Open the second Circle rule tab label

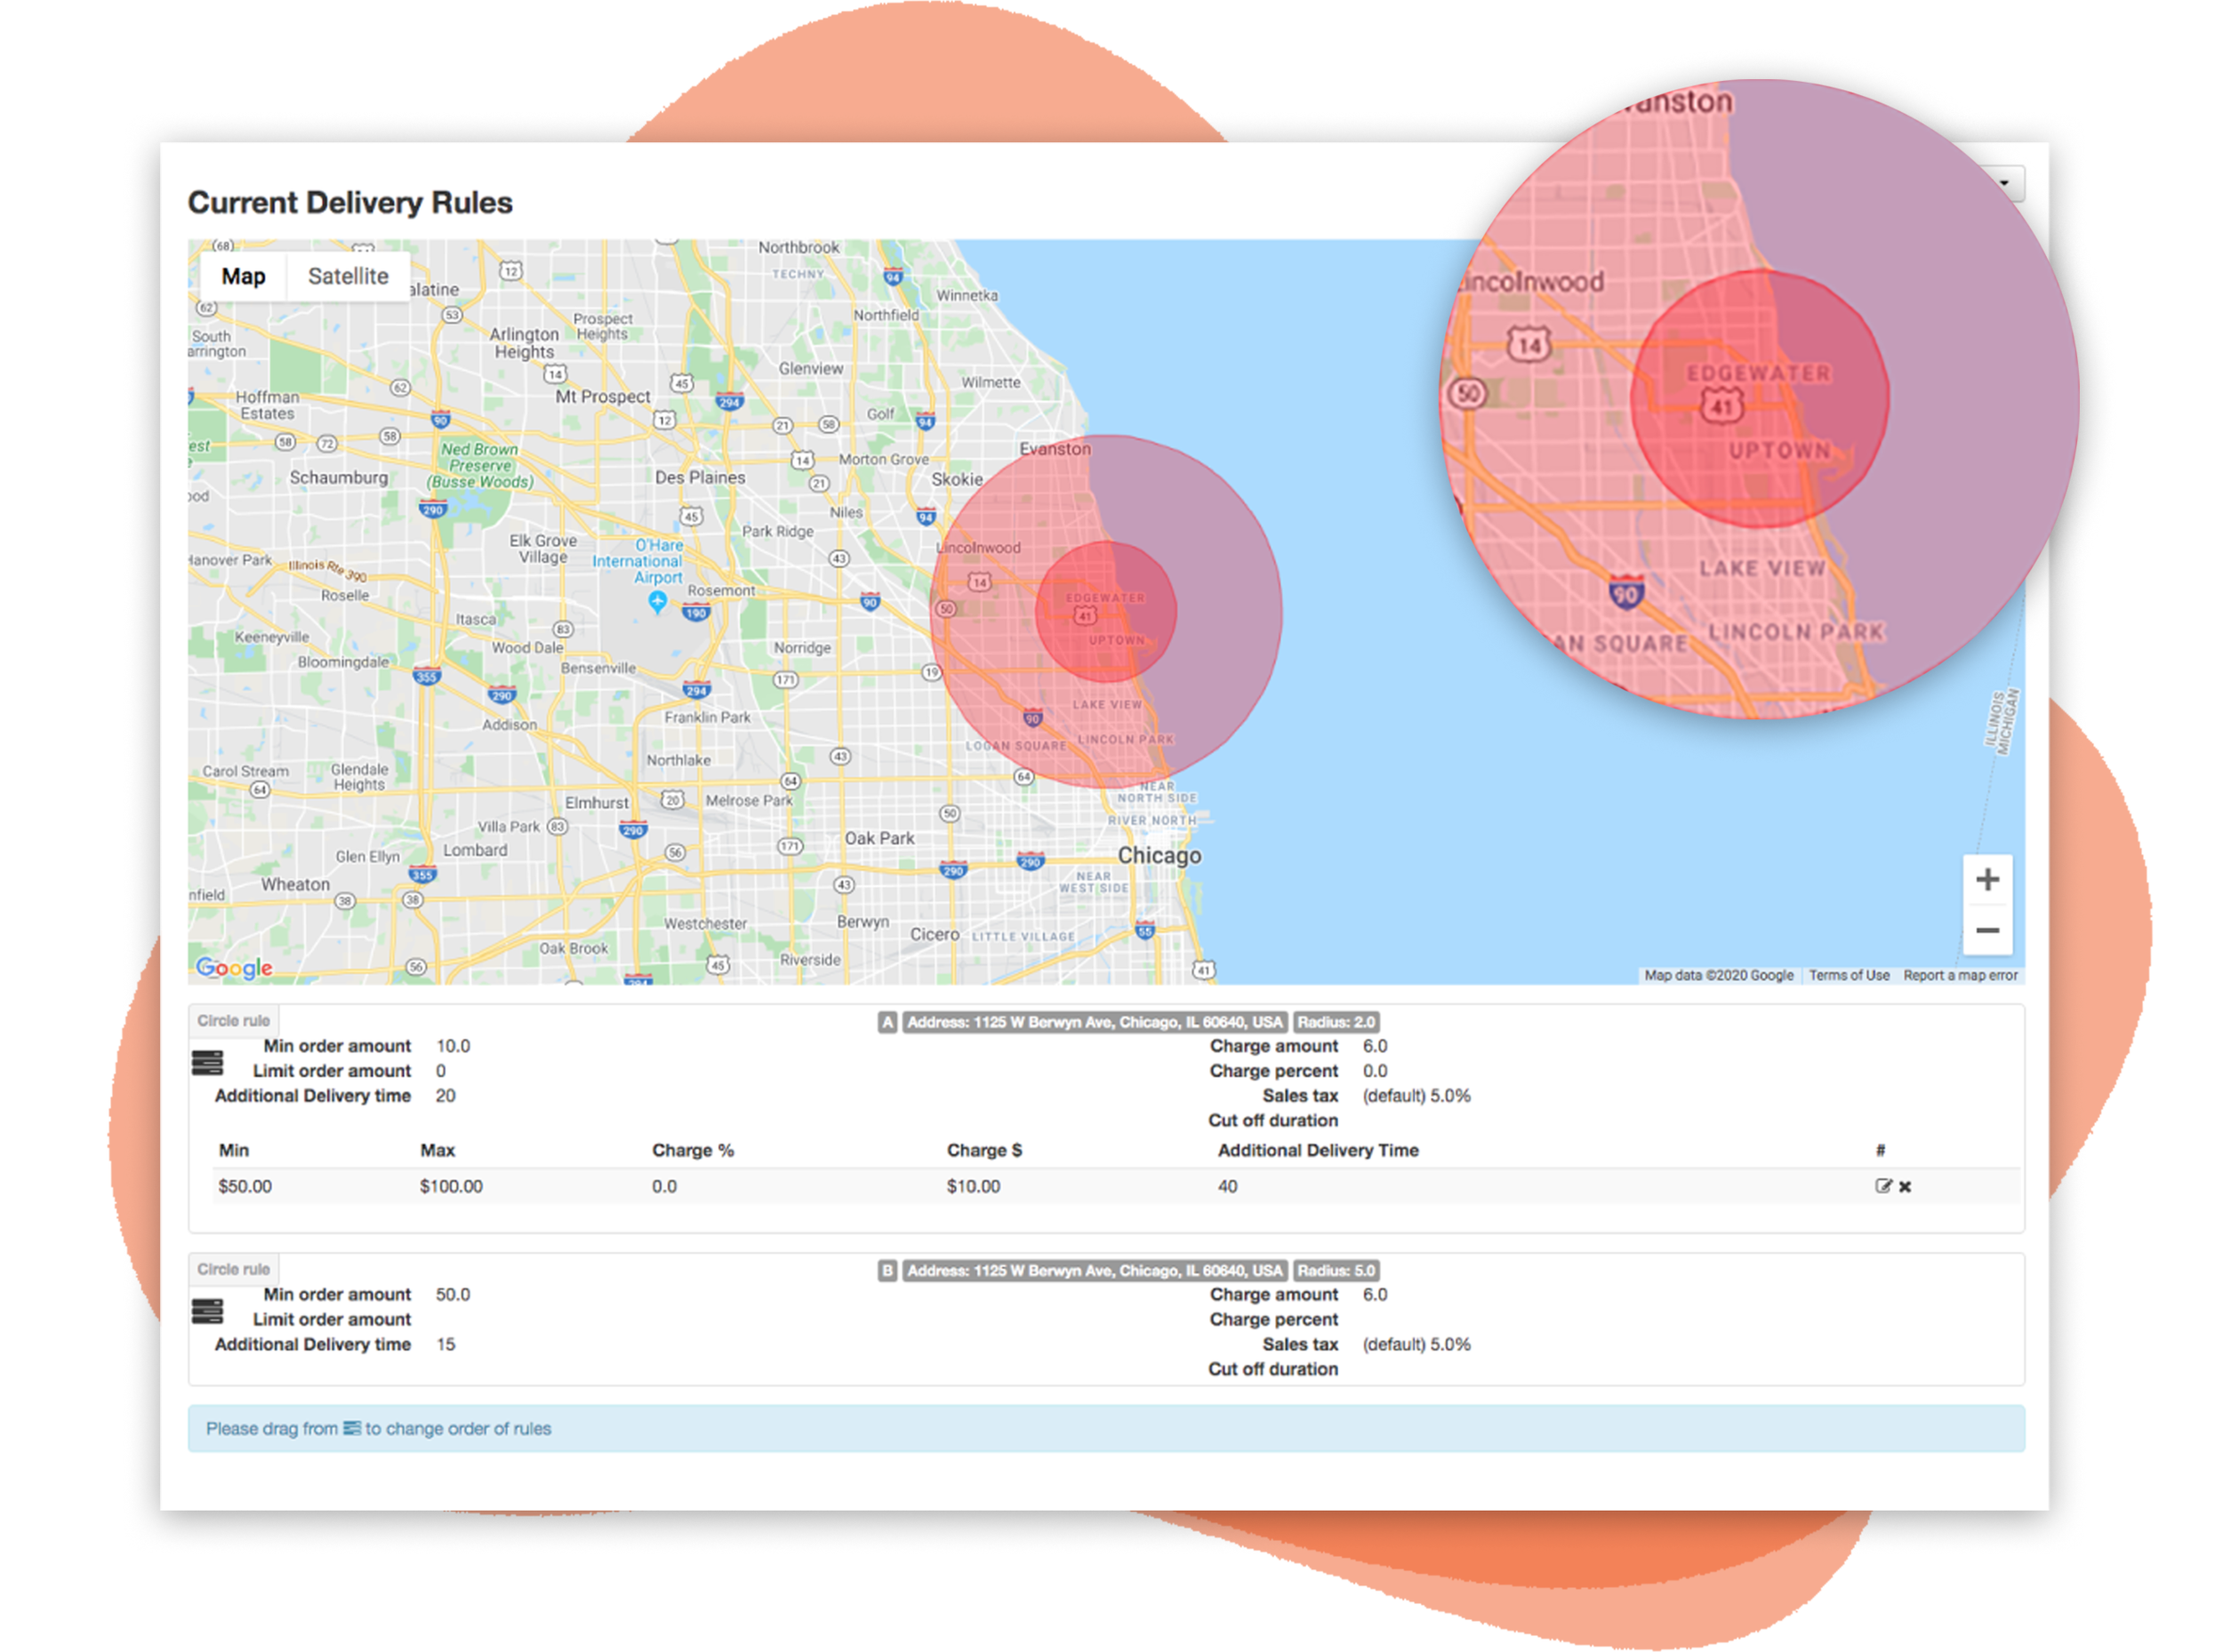[233, 1269]
